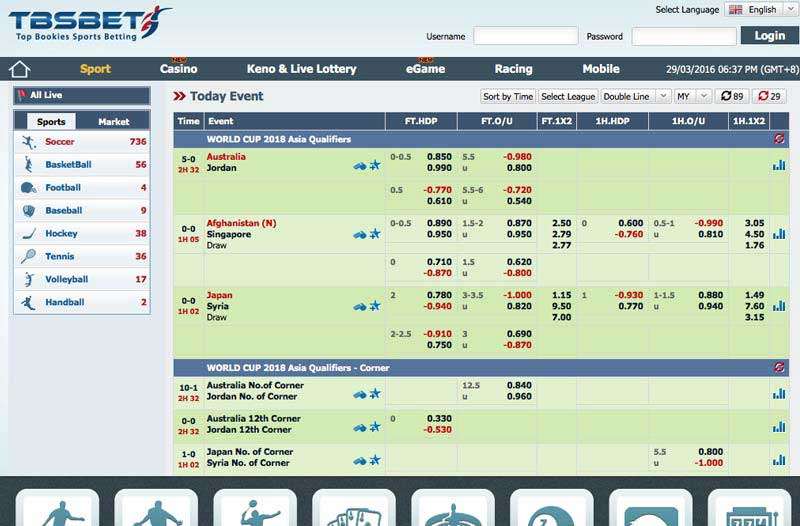The height and width of the screenshot is (526, 800).
Task: Click the Login button
Action: (769, 36)
